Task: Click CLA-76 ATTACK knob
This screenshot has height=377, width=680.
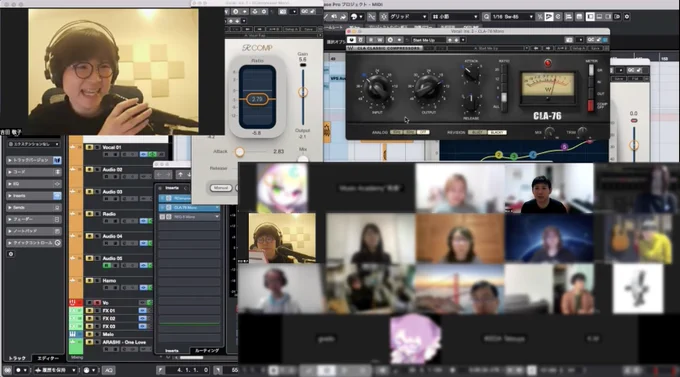Action: pos(471,73)
